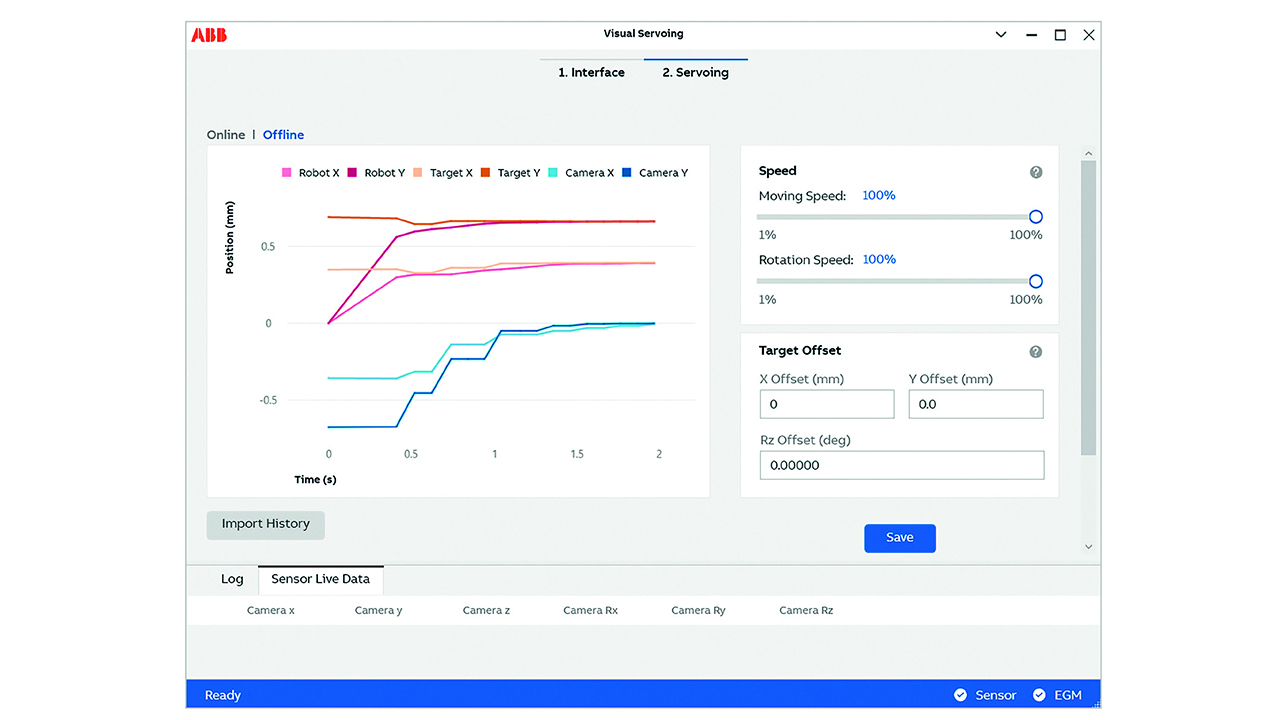Open the window options chevron
This screenshot has height=720, width=1280.
(1001, 33)
